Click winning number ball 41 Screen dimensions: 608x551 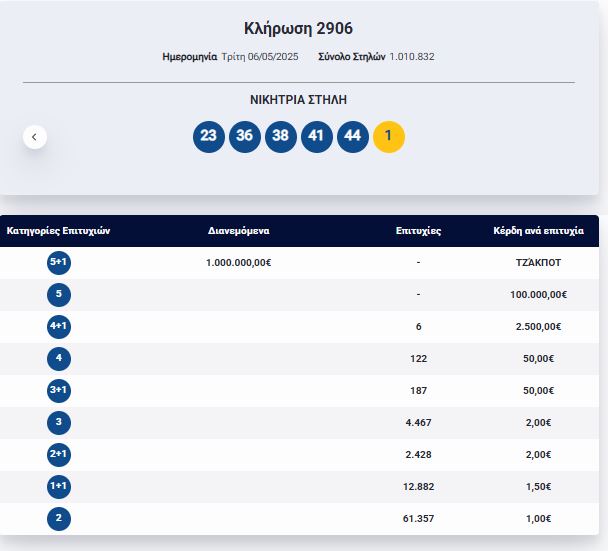tap(317, 137)
